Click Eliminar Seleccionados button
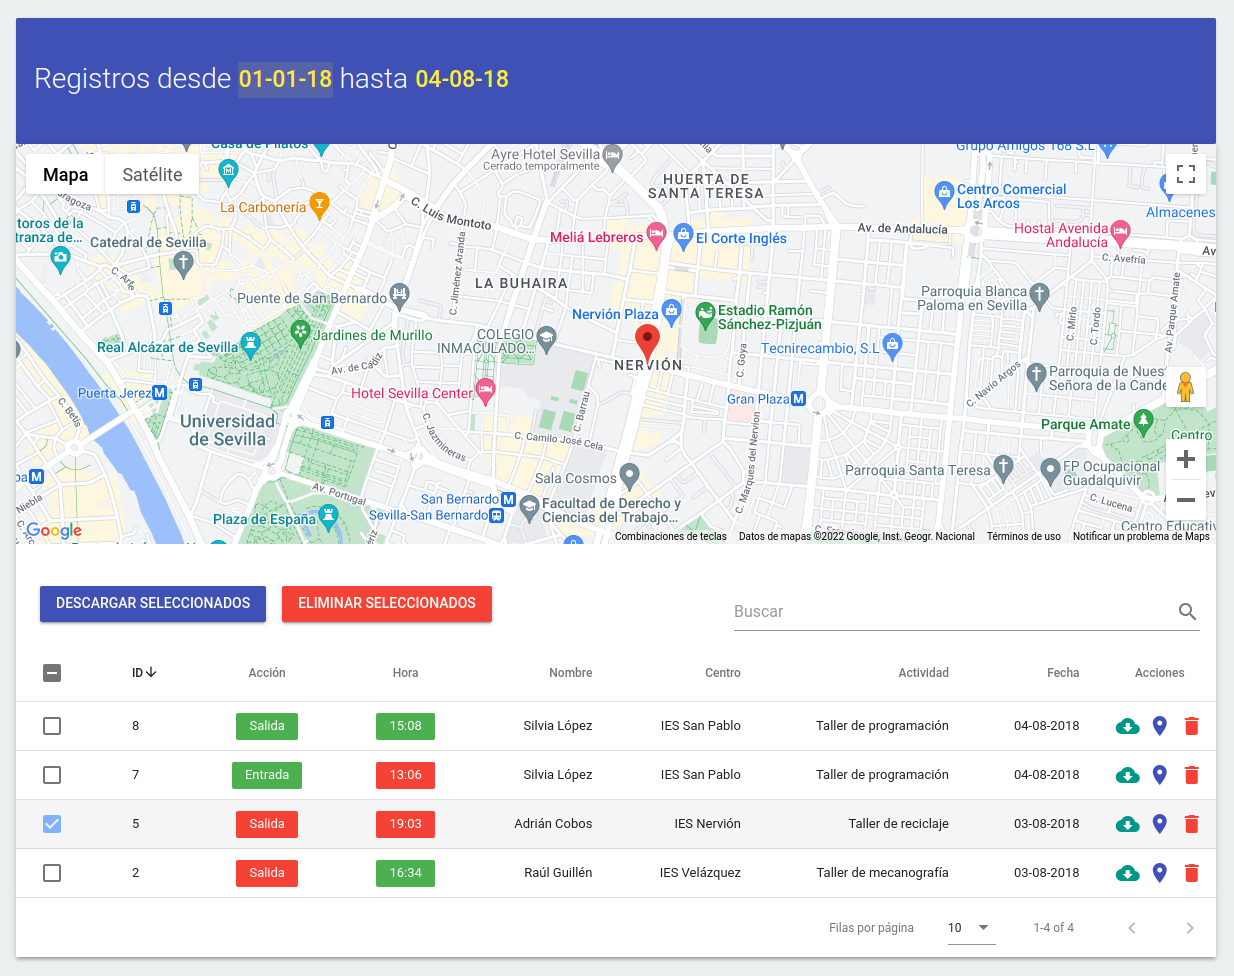 coord(387,604)
